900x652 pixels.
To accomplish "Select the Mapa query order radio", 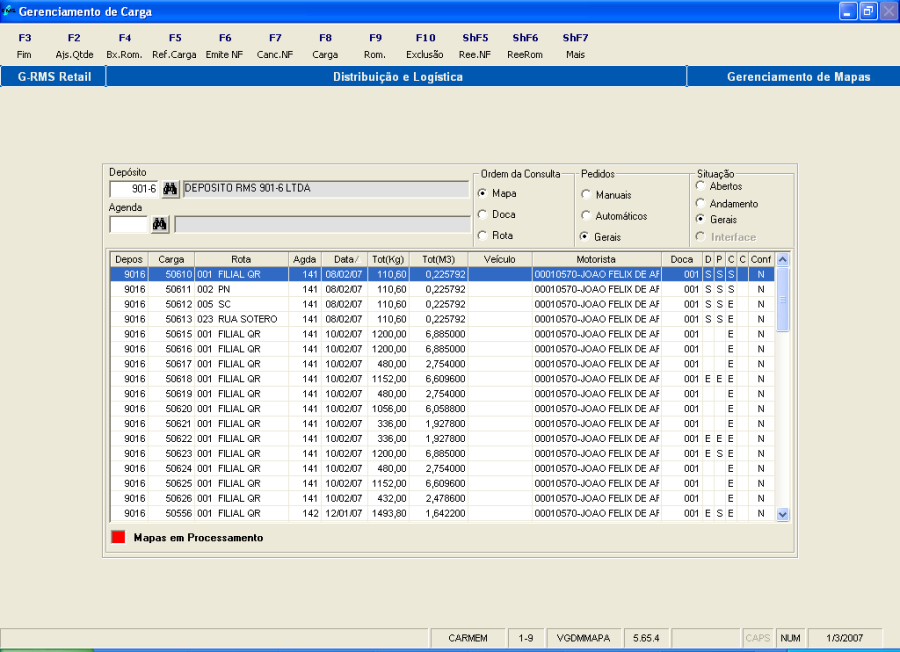I will click(482, 193).
